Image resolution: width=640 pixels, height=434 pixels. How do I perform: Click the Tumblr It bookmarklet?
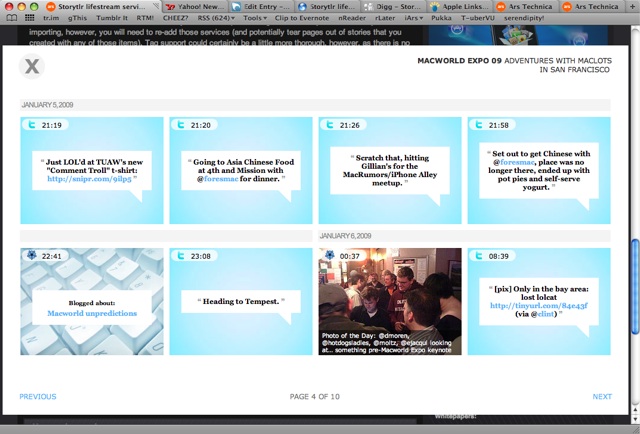[112, 18]
